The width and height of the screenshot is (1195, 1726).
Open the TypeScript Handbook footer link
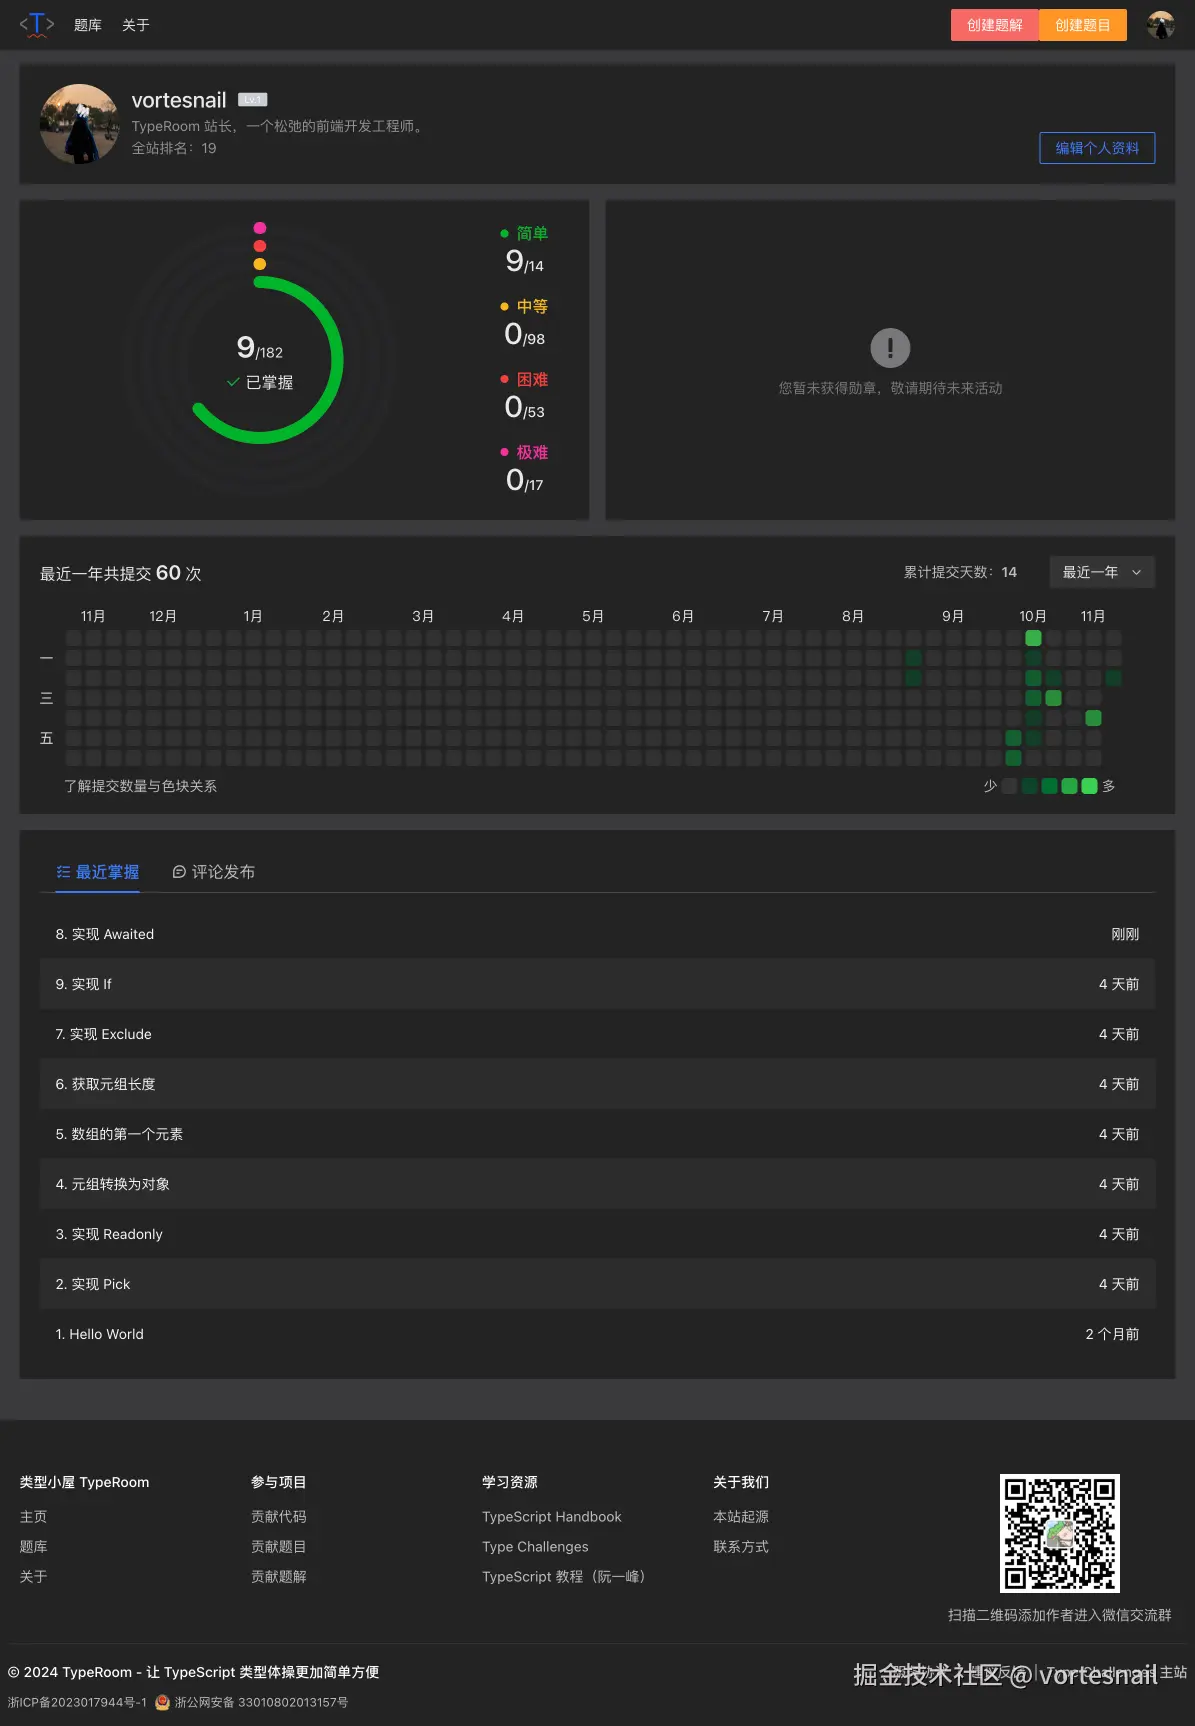coord(551,1517)
